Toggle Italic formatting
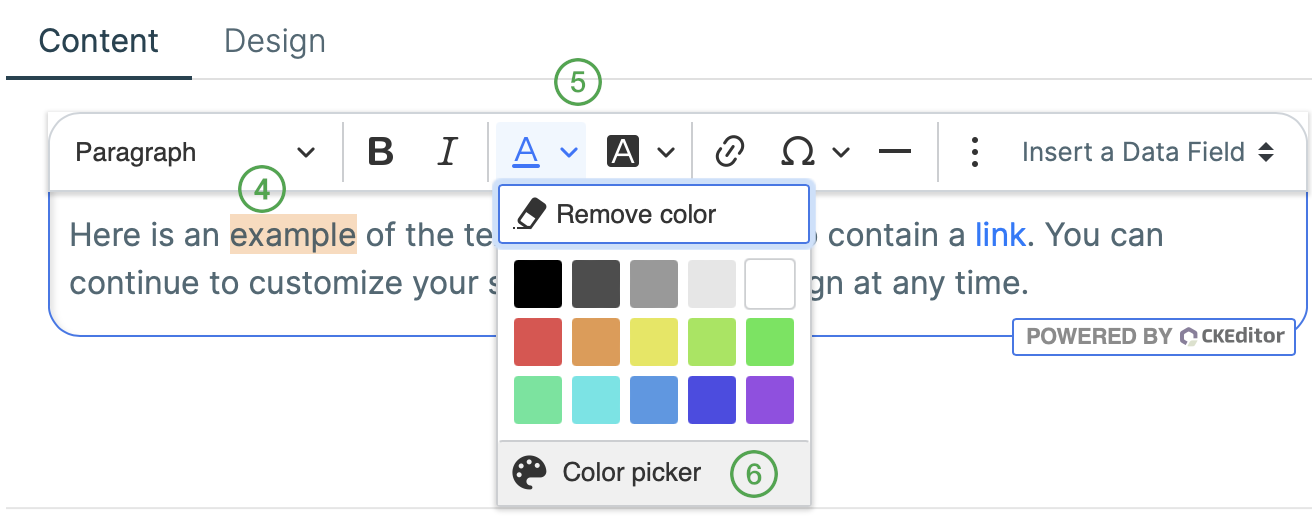 (x=447, y=152)
